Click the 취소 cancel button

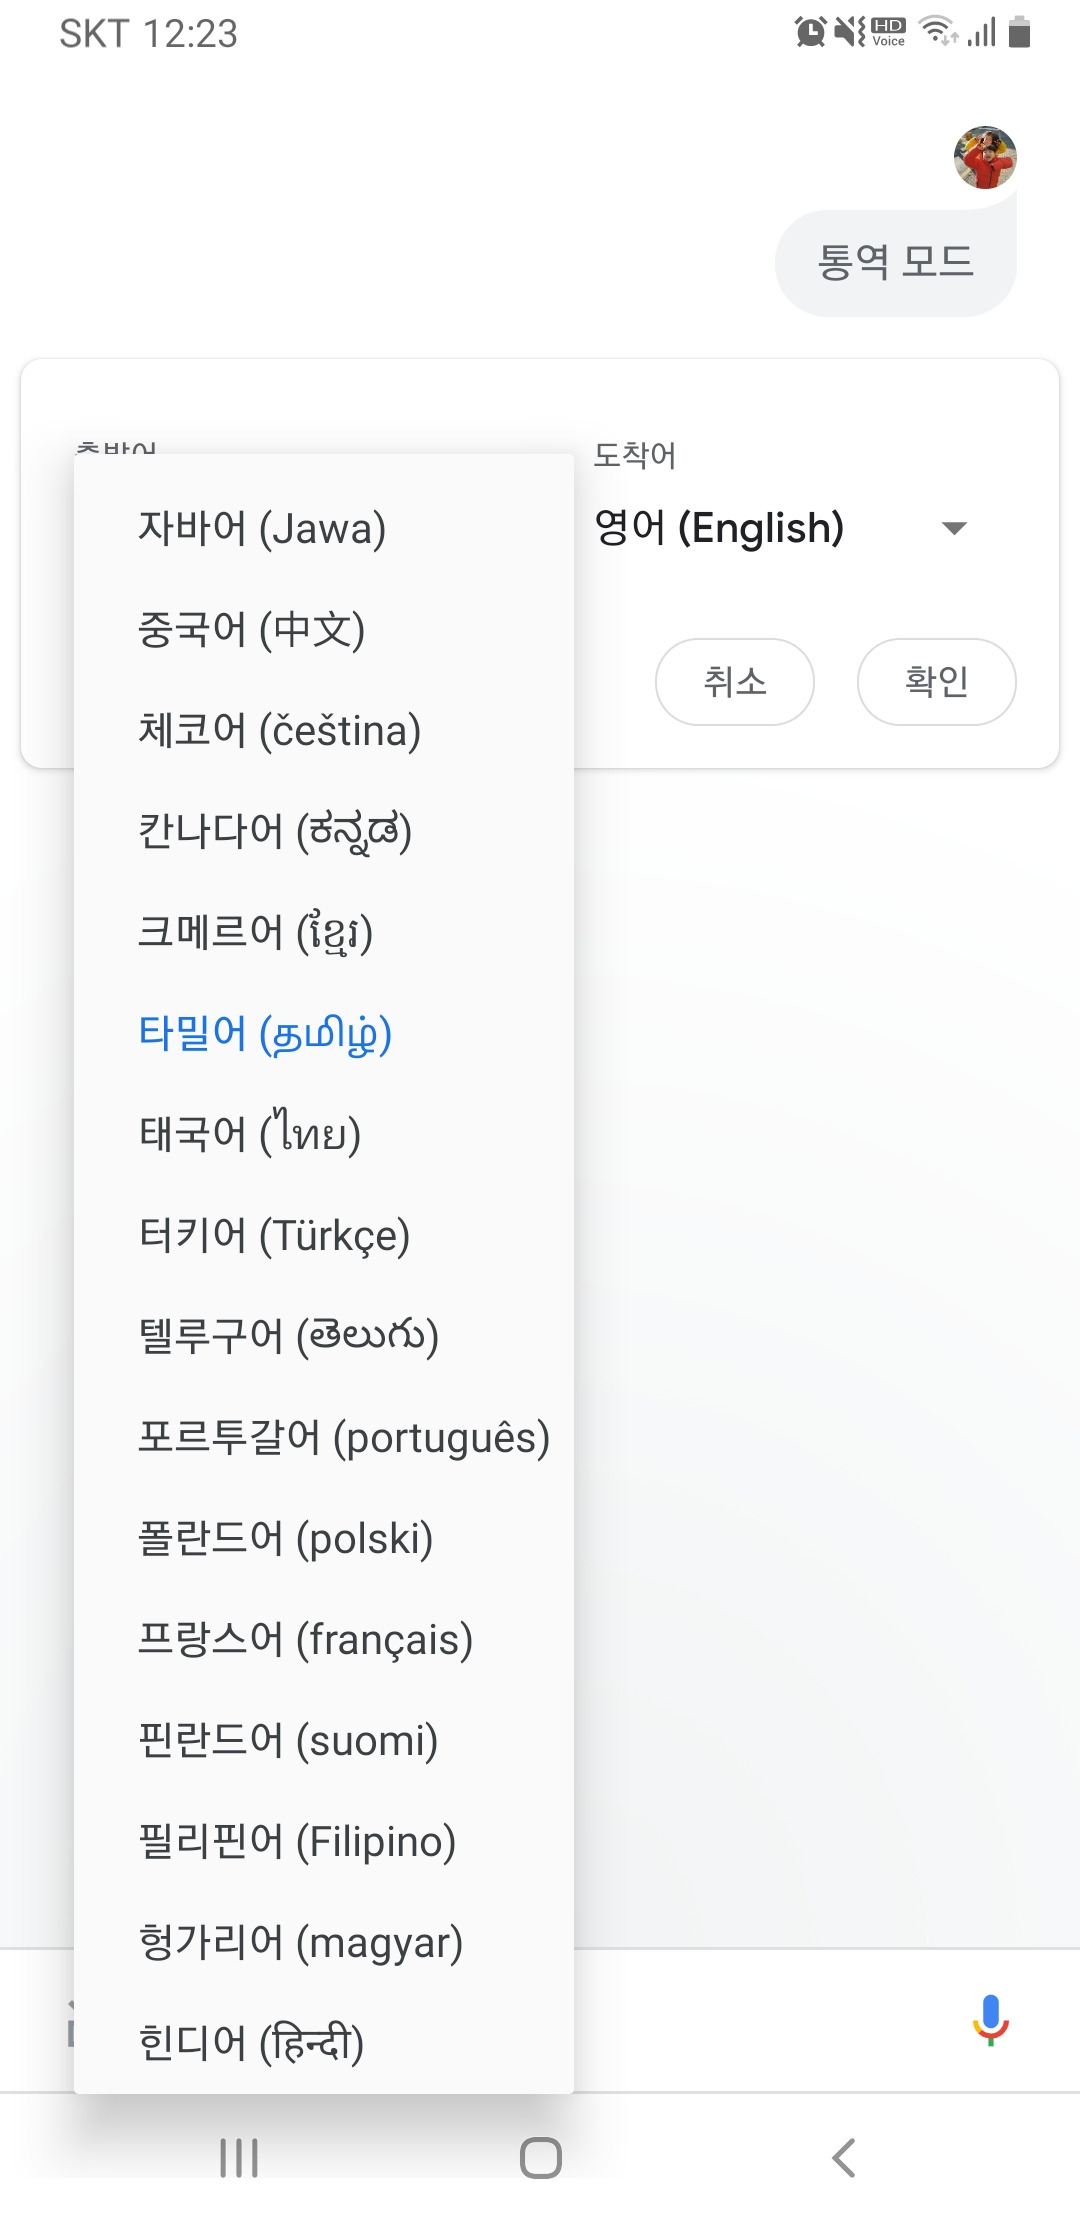735,682
